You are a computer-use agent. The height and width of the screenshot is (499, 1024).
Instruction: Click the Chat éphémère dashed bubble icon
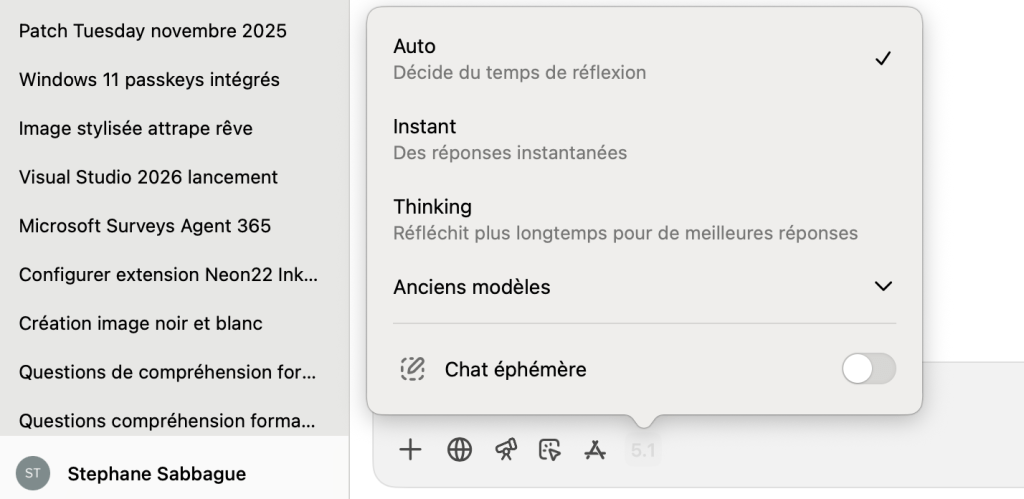412,369
